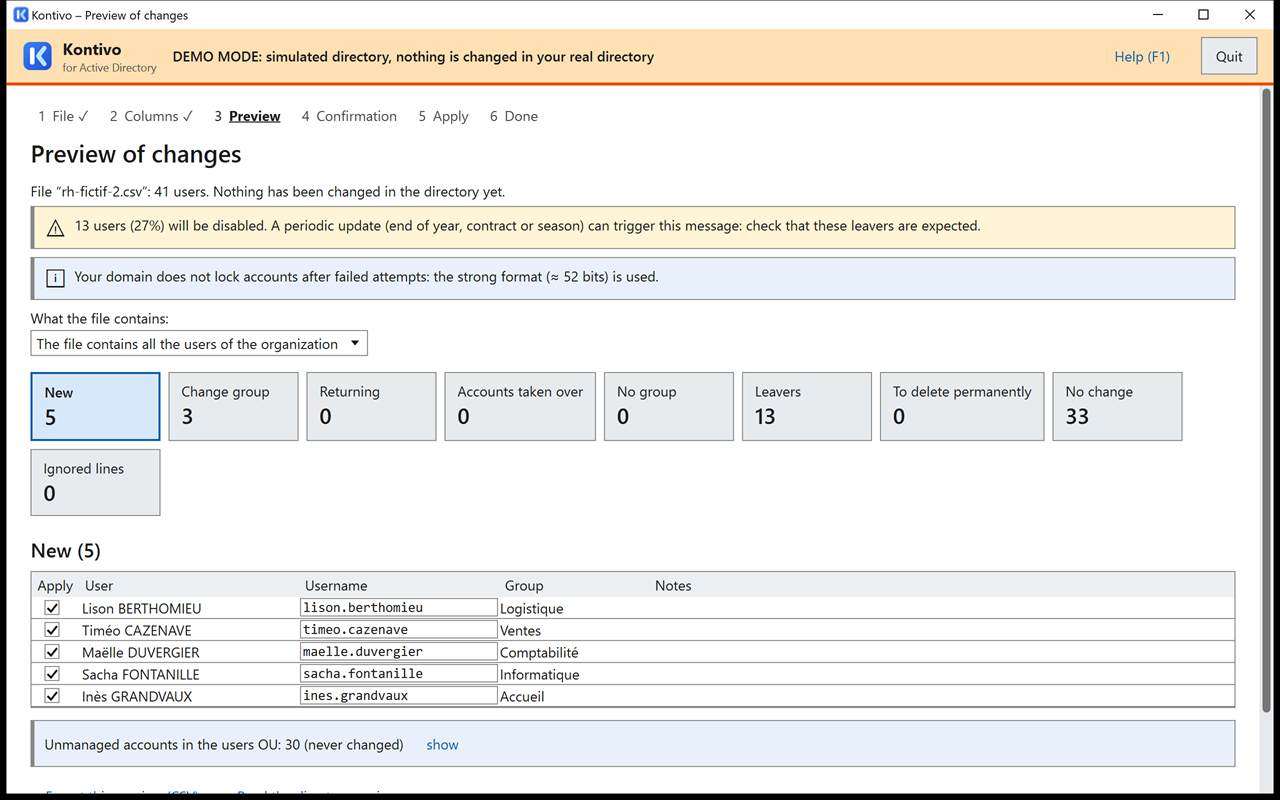Disable the Apply checkbox for Sacha FONTANILLE
Image resolution: width=1280 pixels, height=800 pixels.
[x=52, y=674]
